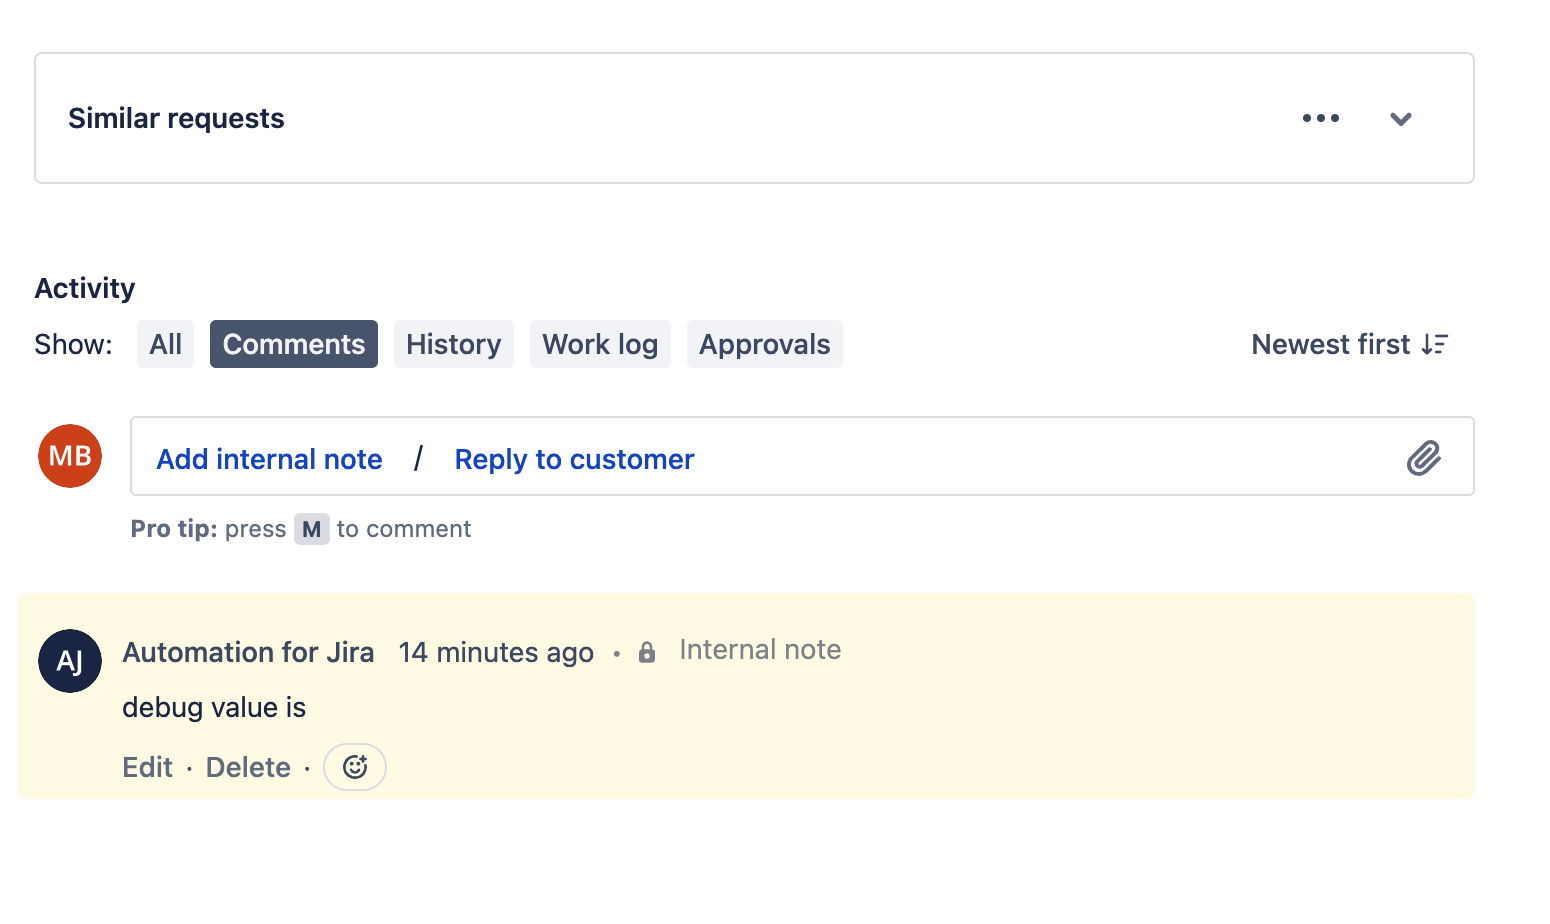Enable the Work log filter
Screen dimensions: 1550x924
coord(600,343)
